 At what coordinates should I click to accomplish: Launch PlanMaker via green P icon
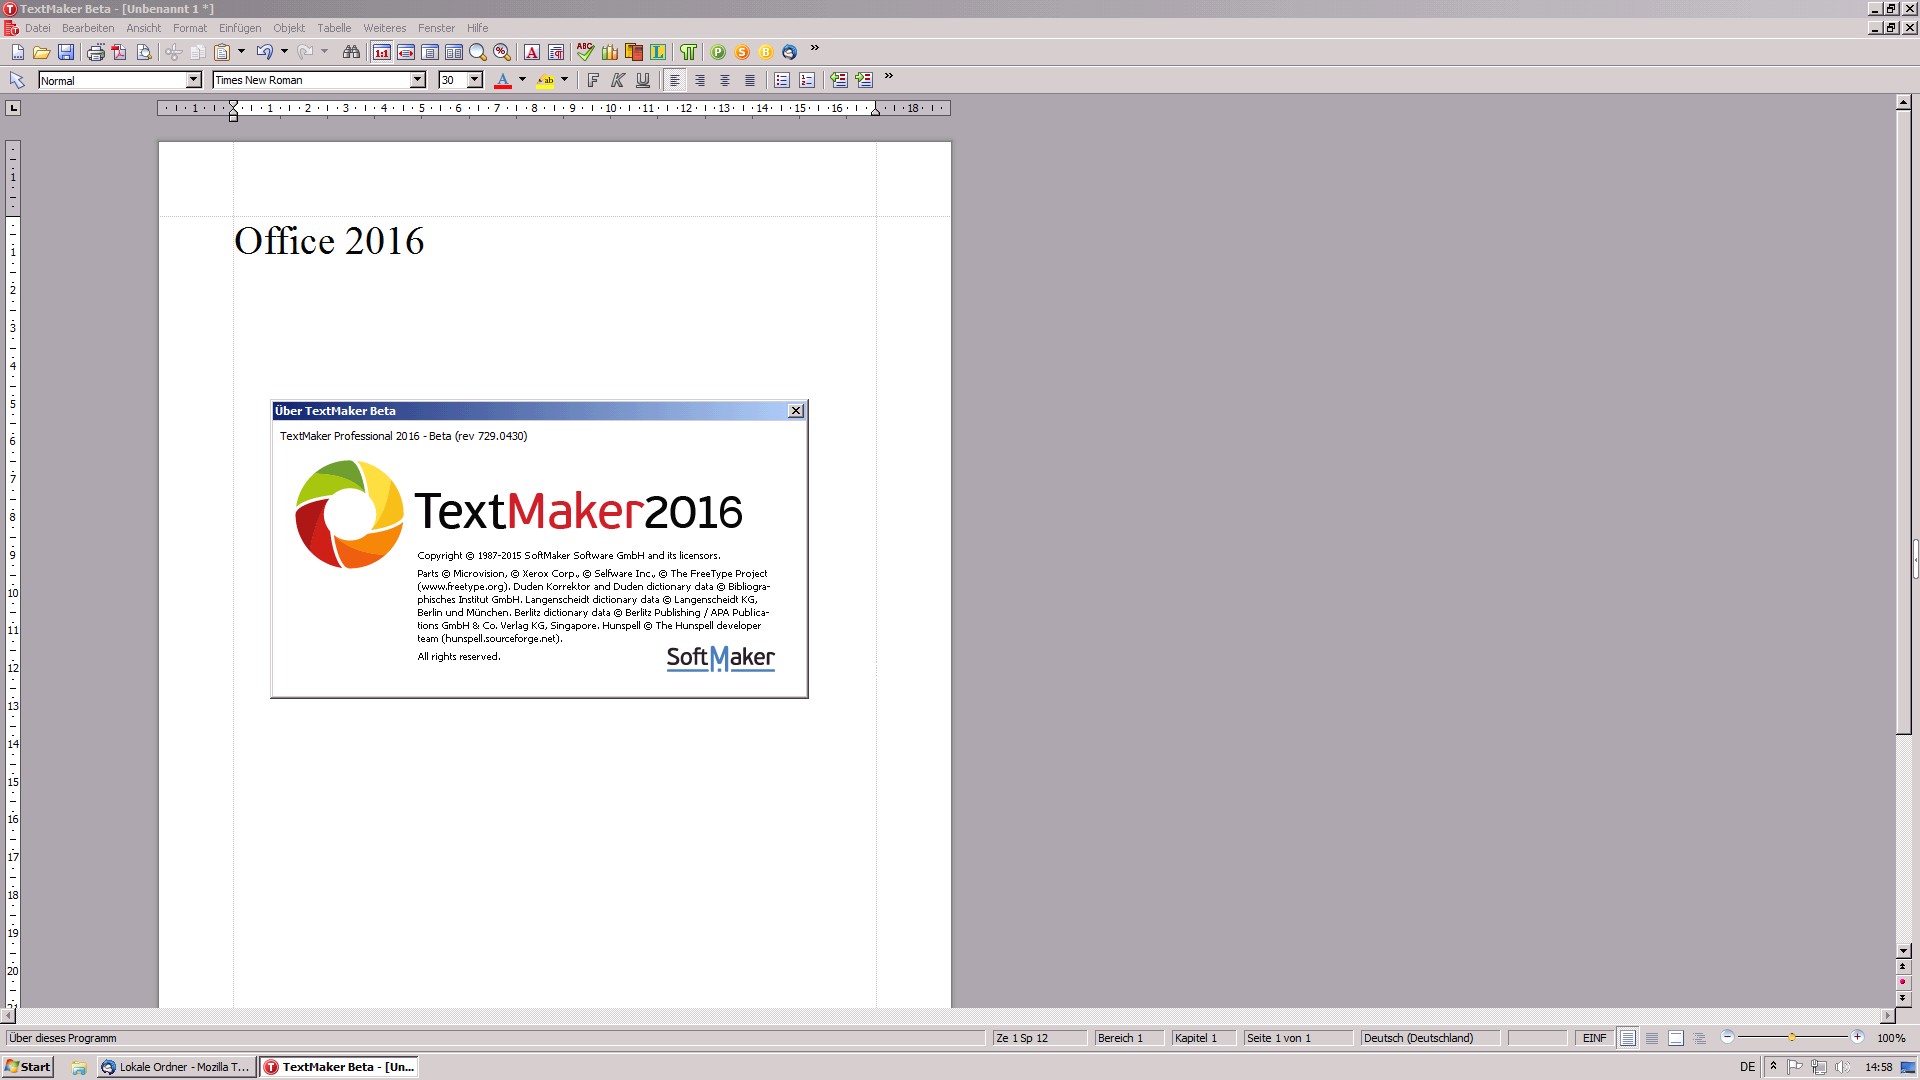718,52
